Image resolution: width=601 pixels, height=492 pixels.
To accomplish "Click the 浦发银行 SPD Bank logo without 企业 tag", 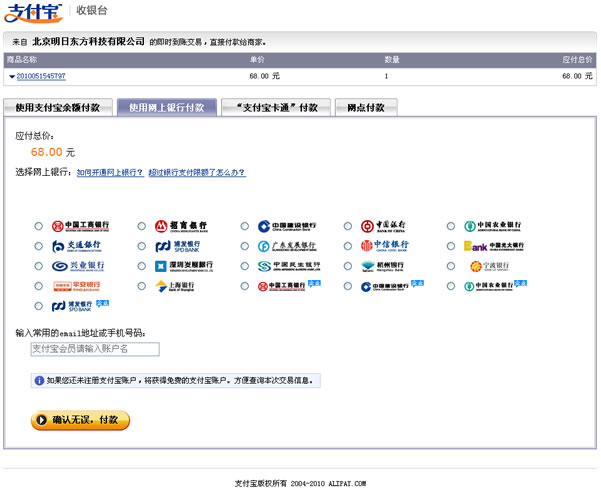I will tap(177, 246).
